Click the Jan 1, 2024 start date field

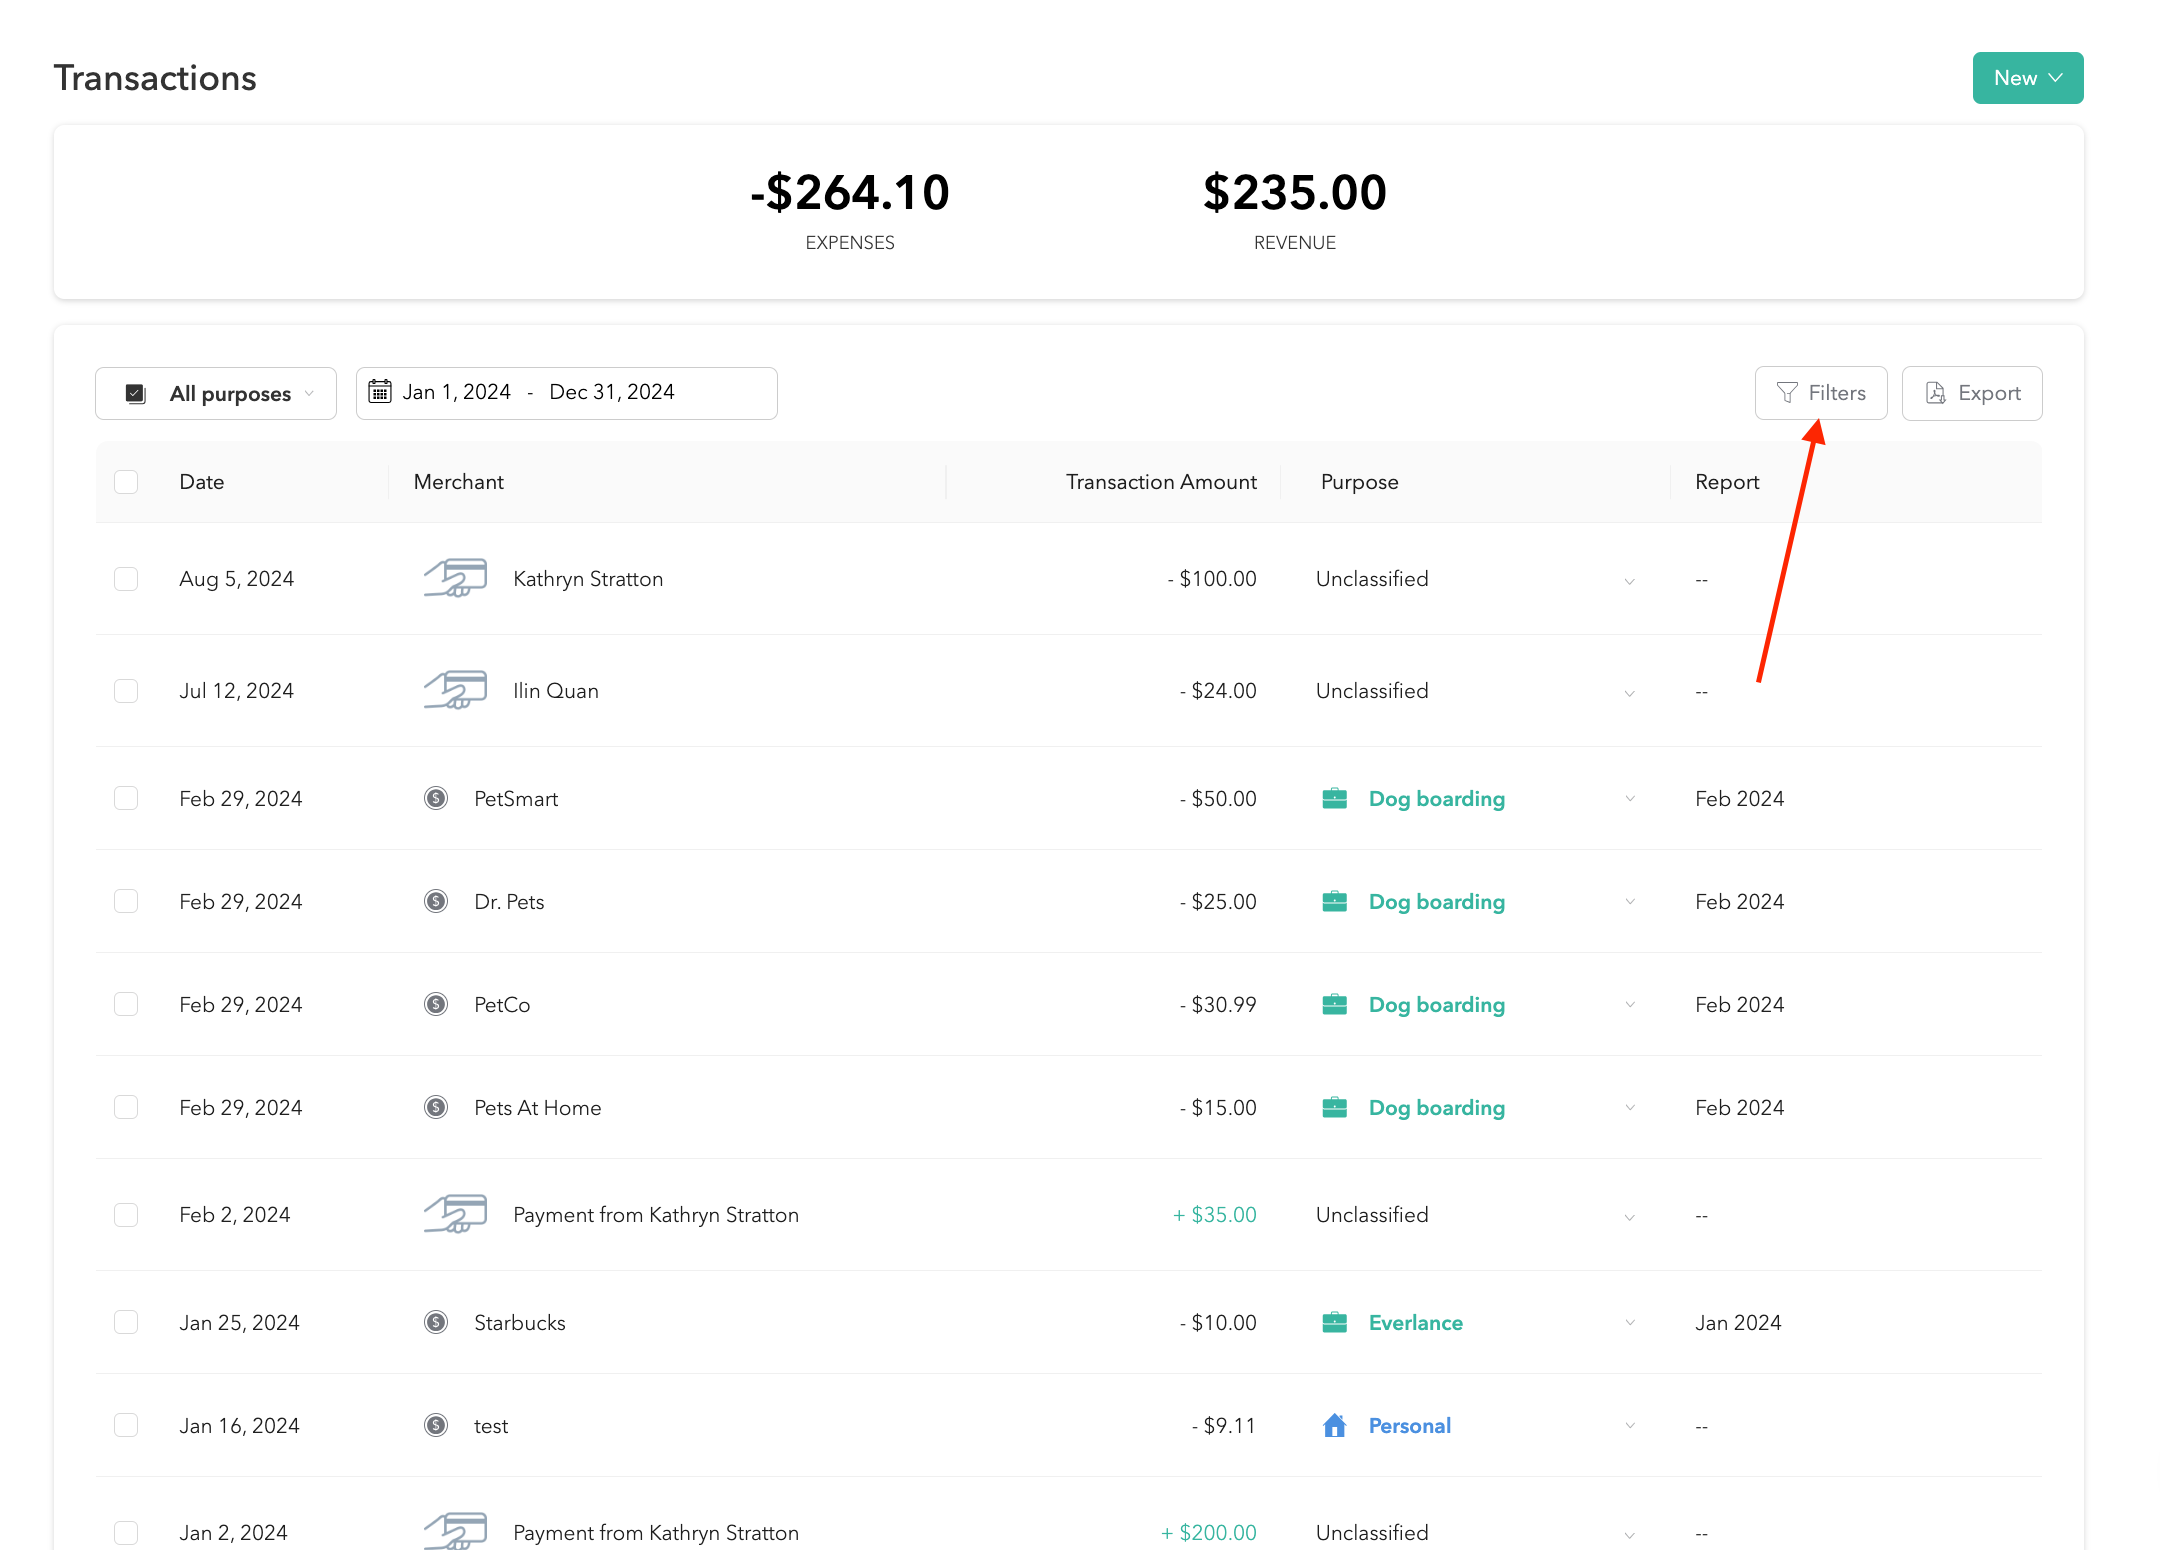point(456,392)
